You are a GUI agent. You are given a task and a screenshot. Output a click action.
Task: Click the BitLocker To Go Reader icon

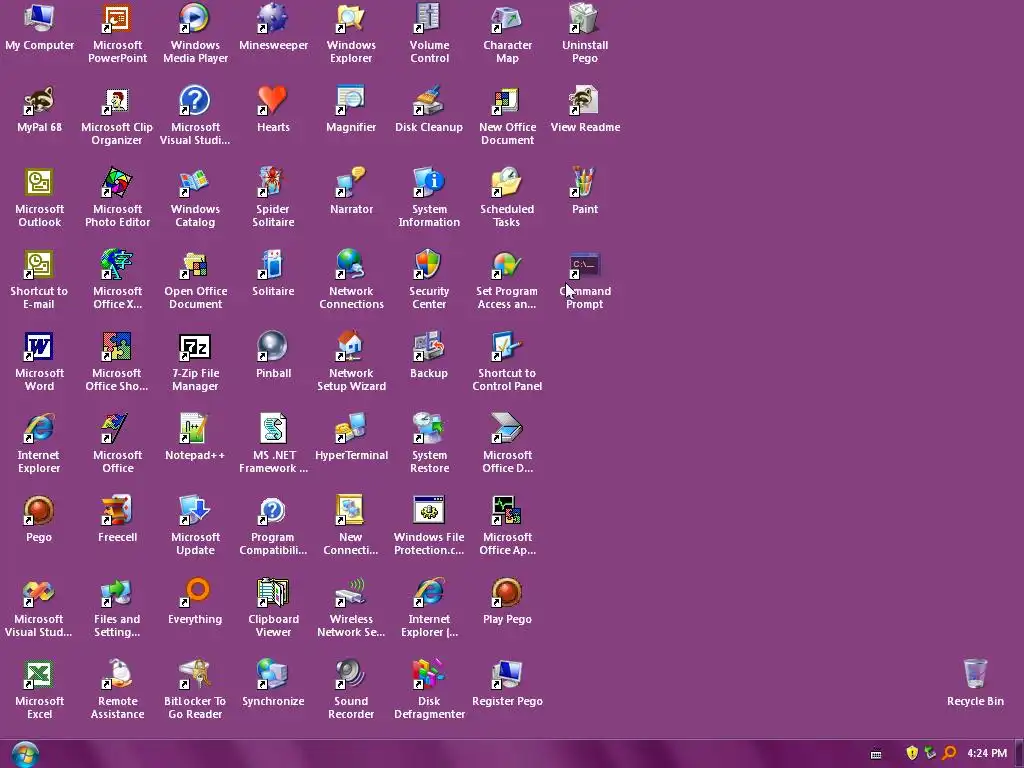click(195, 675)
